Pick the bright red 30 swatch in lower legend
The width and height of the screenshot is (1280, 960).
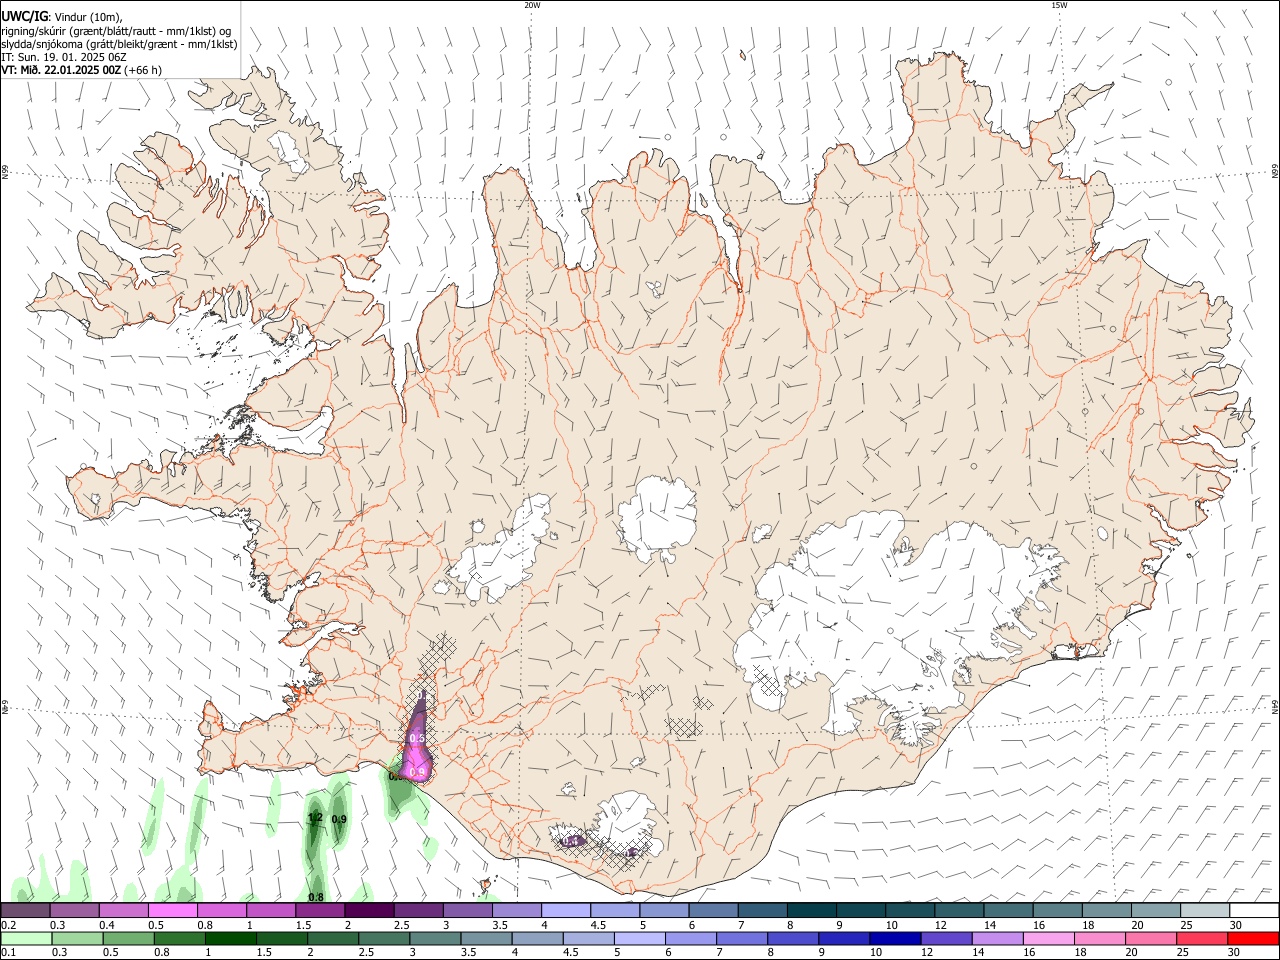1253,939
